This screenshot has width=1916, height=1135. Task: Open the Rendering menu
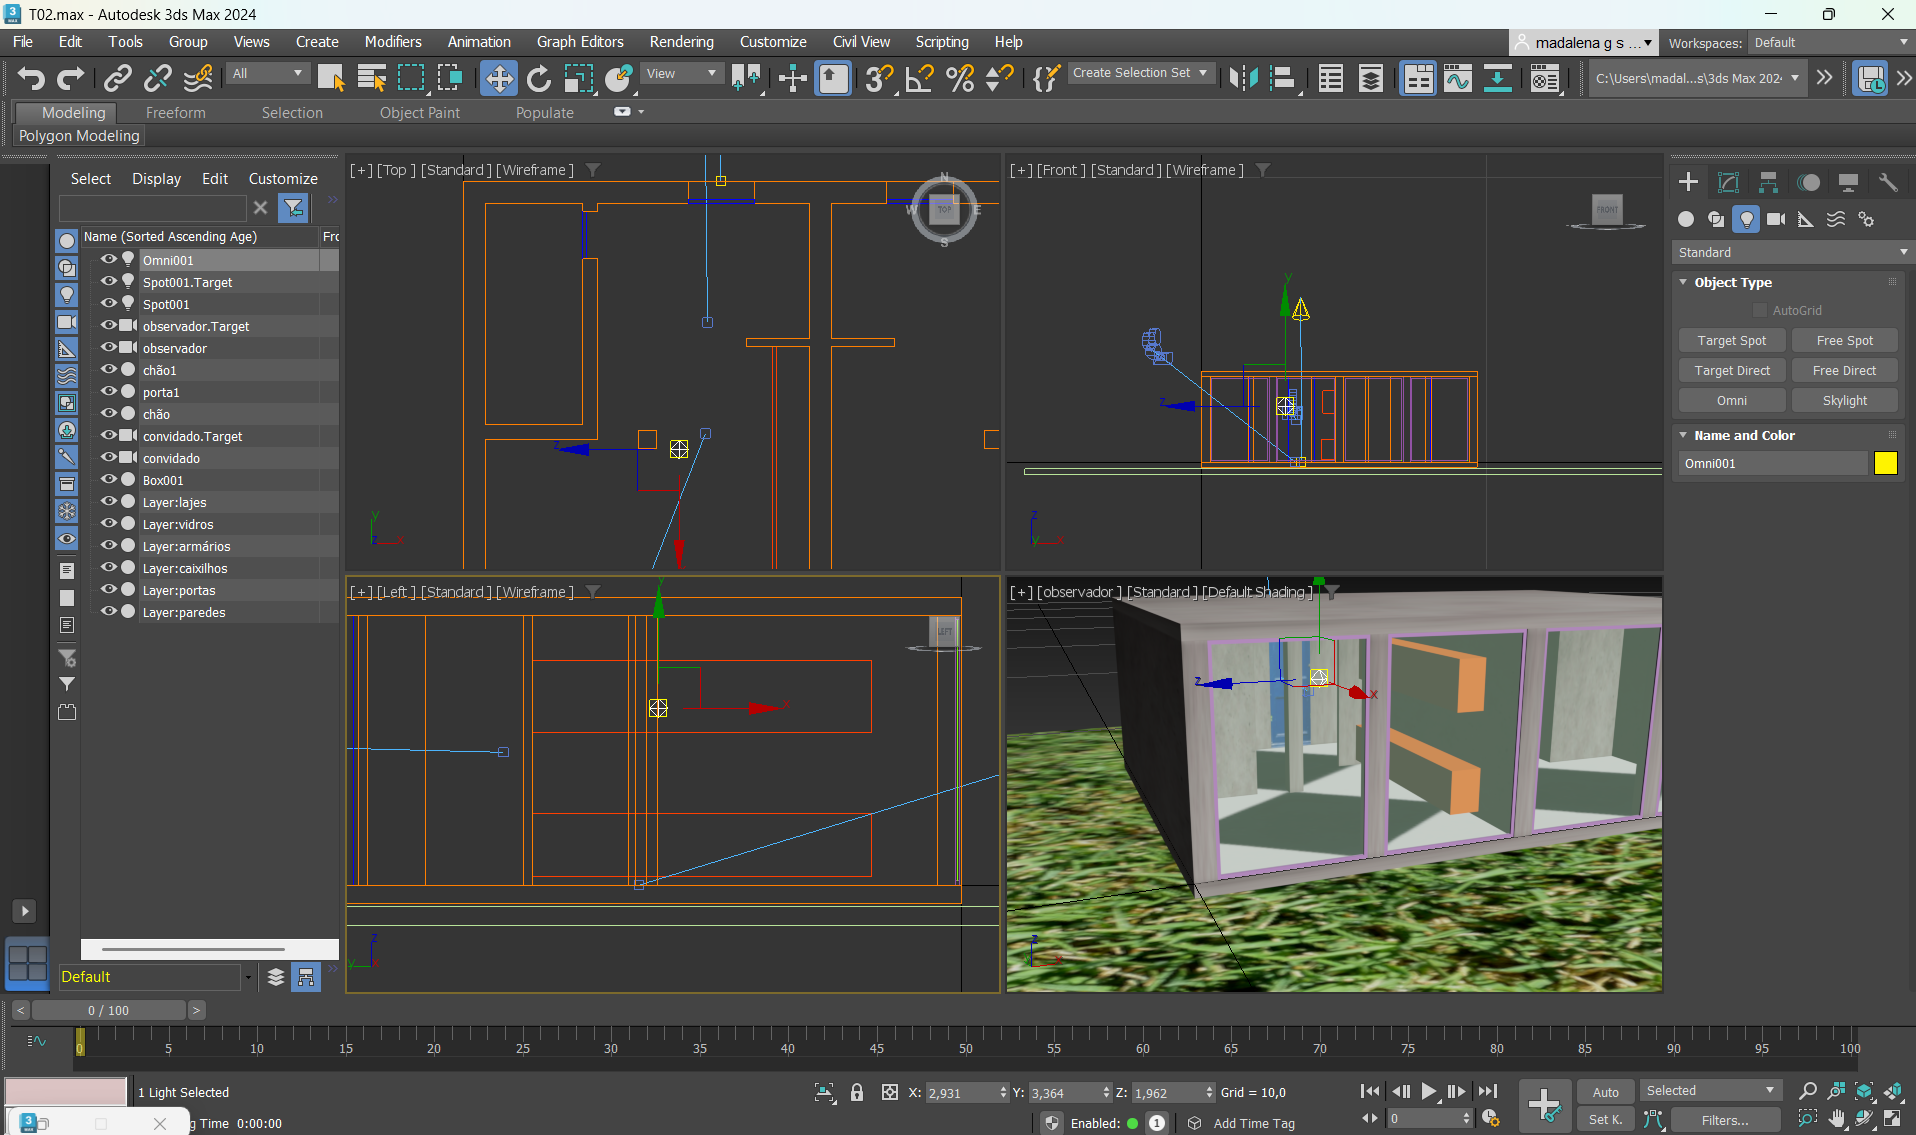pos(681,42)
